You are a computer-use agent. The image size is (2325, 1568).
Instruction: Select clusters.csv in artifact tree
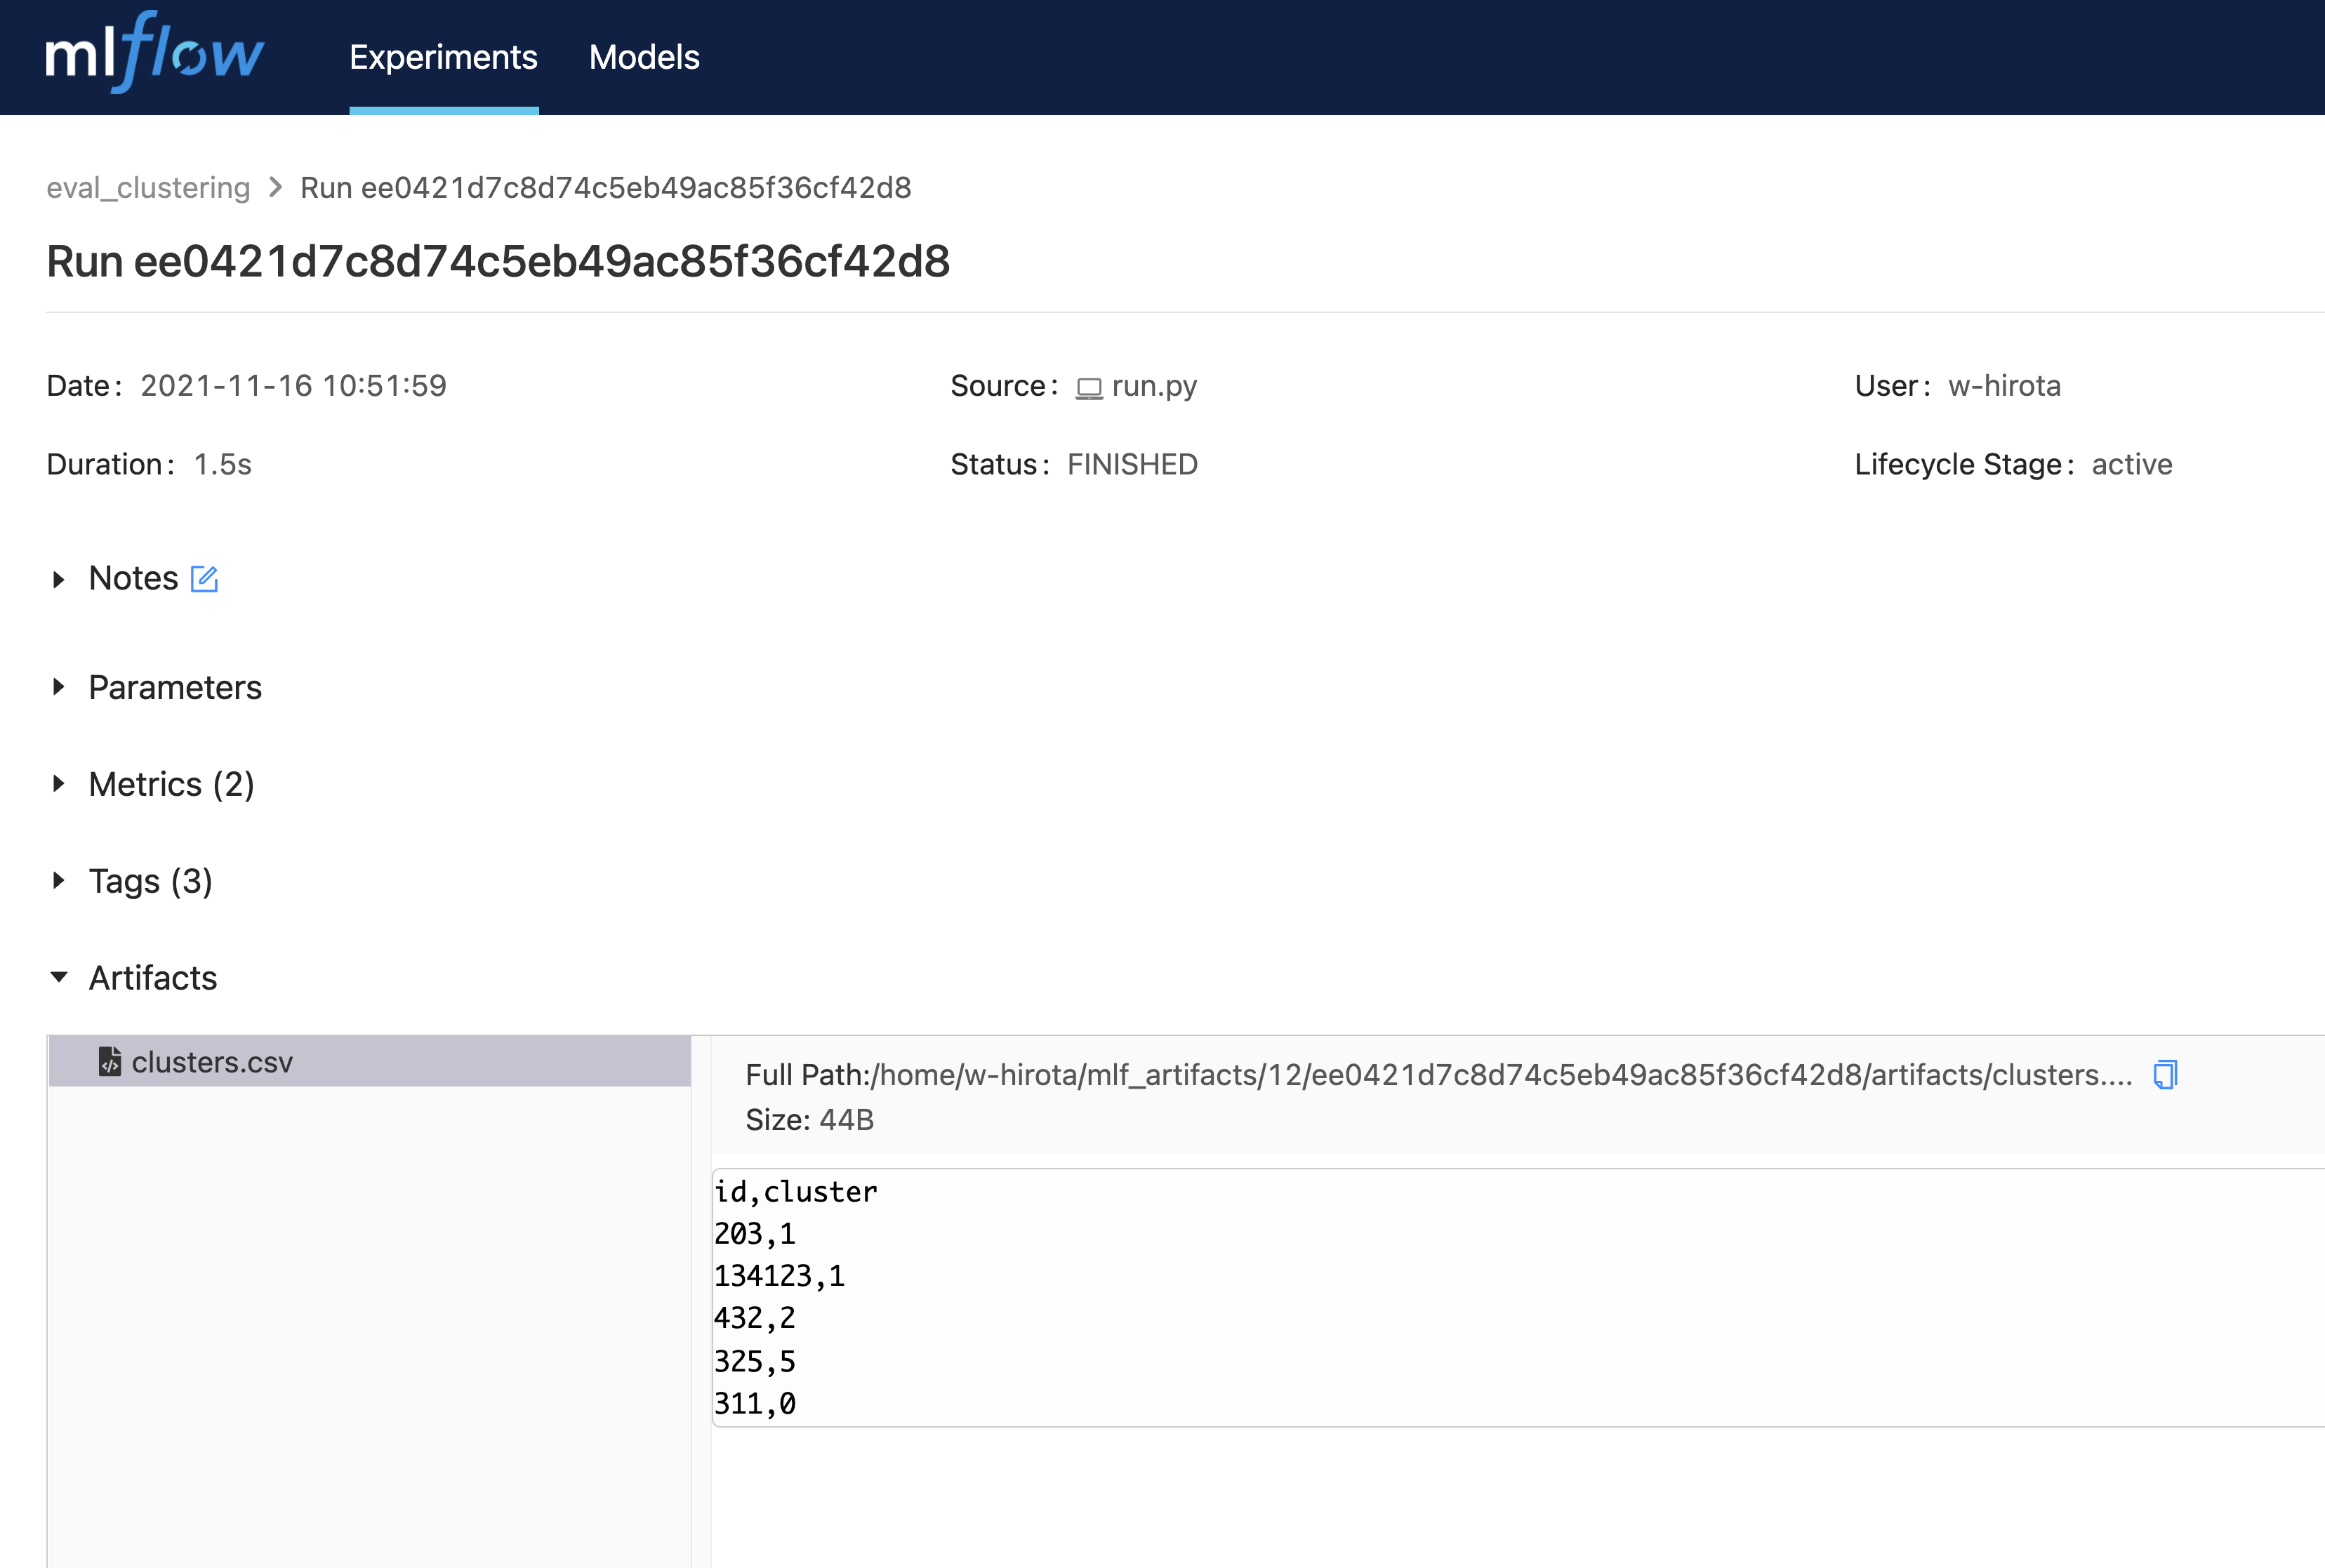coord(212,1062)
